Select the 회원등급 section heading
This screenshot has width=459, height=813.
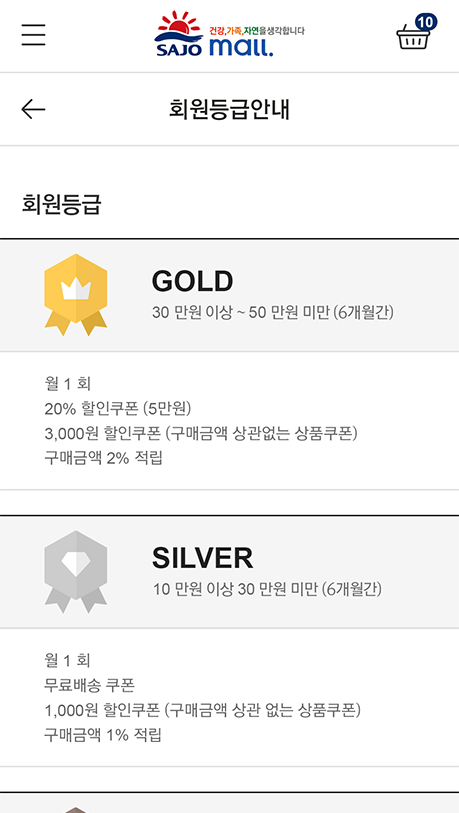[x=61, y=204]
